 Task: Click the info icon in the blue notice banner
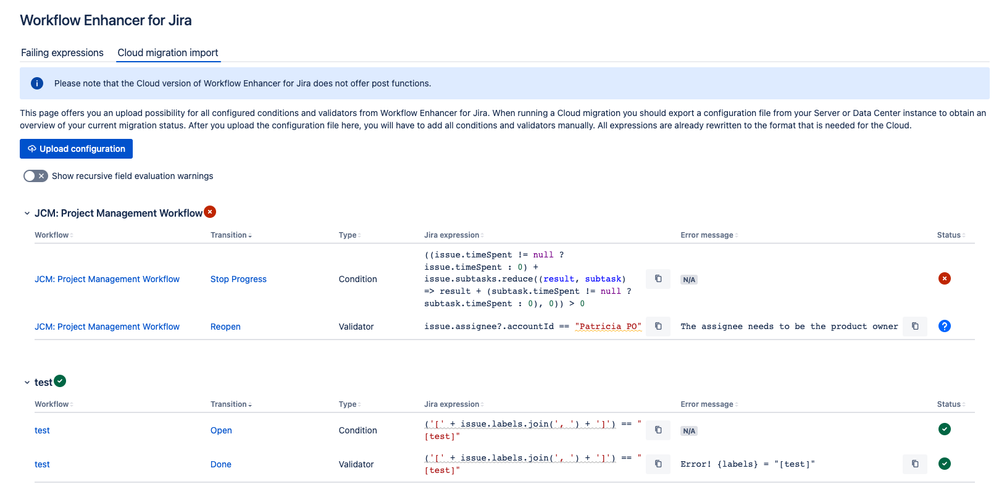(x=37, y=83)
